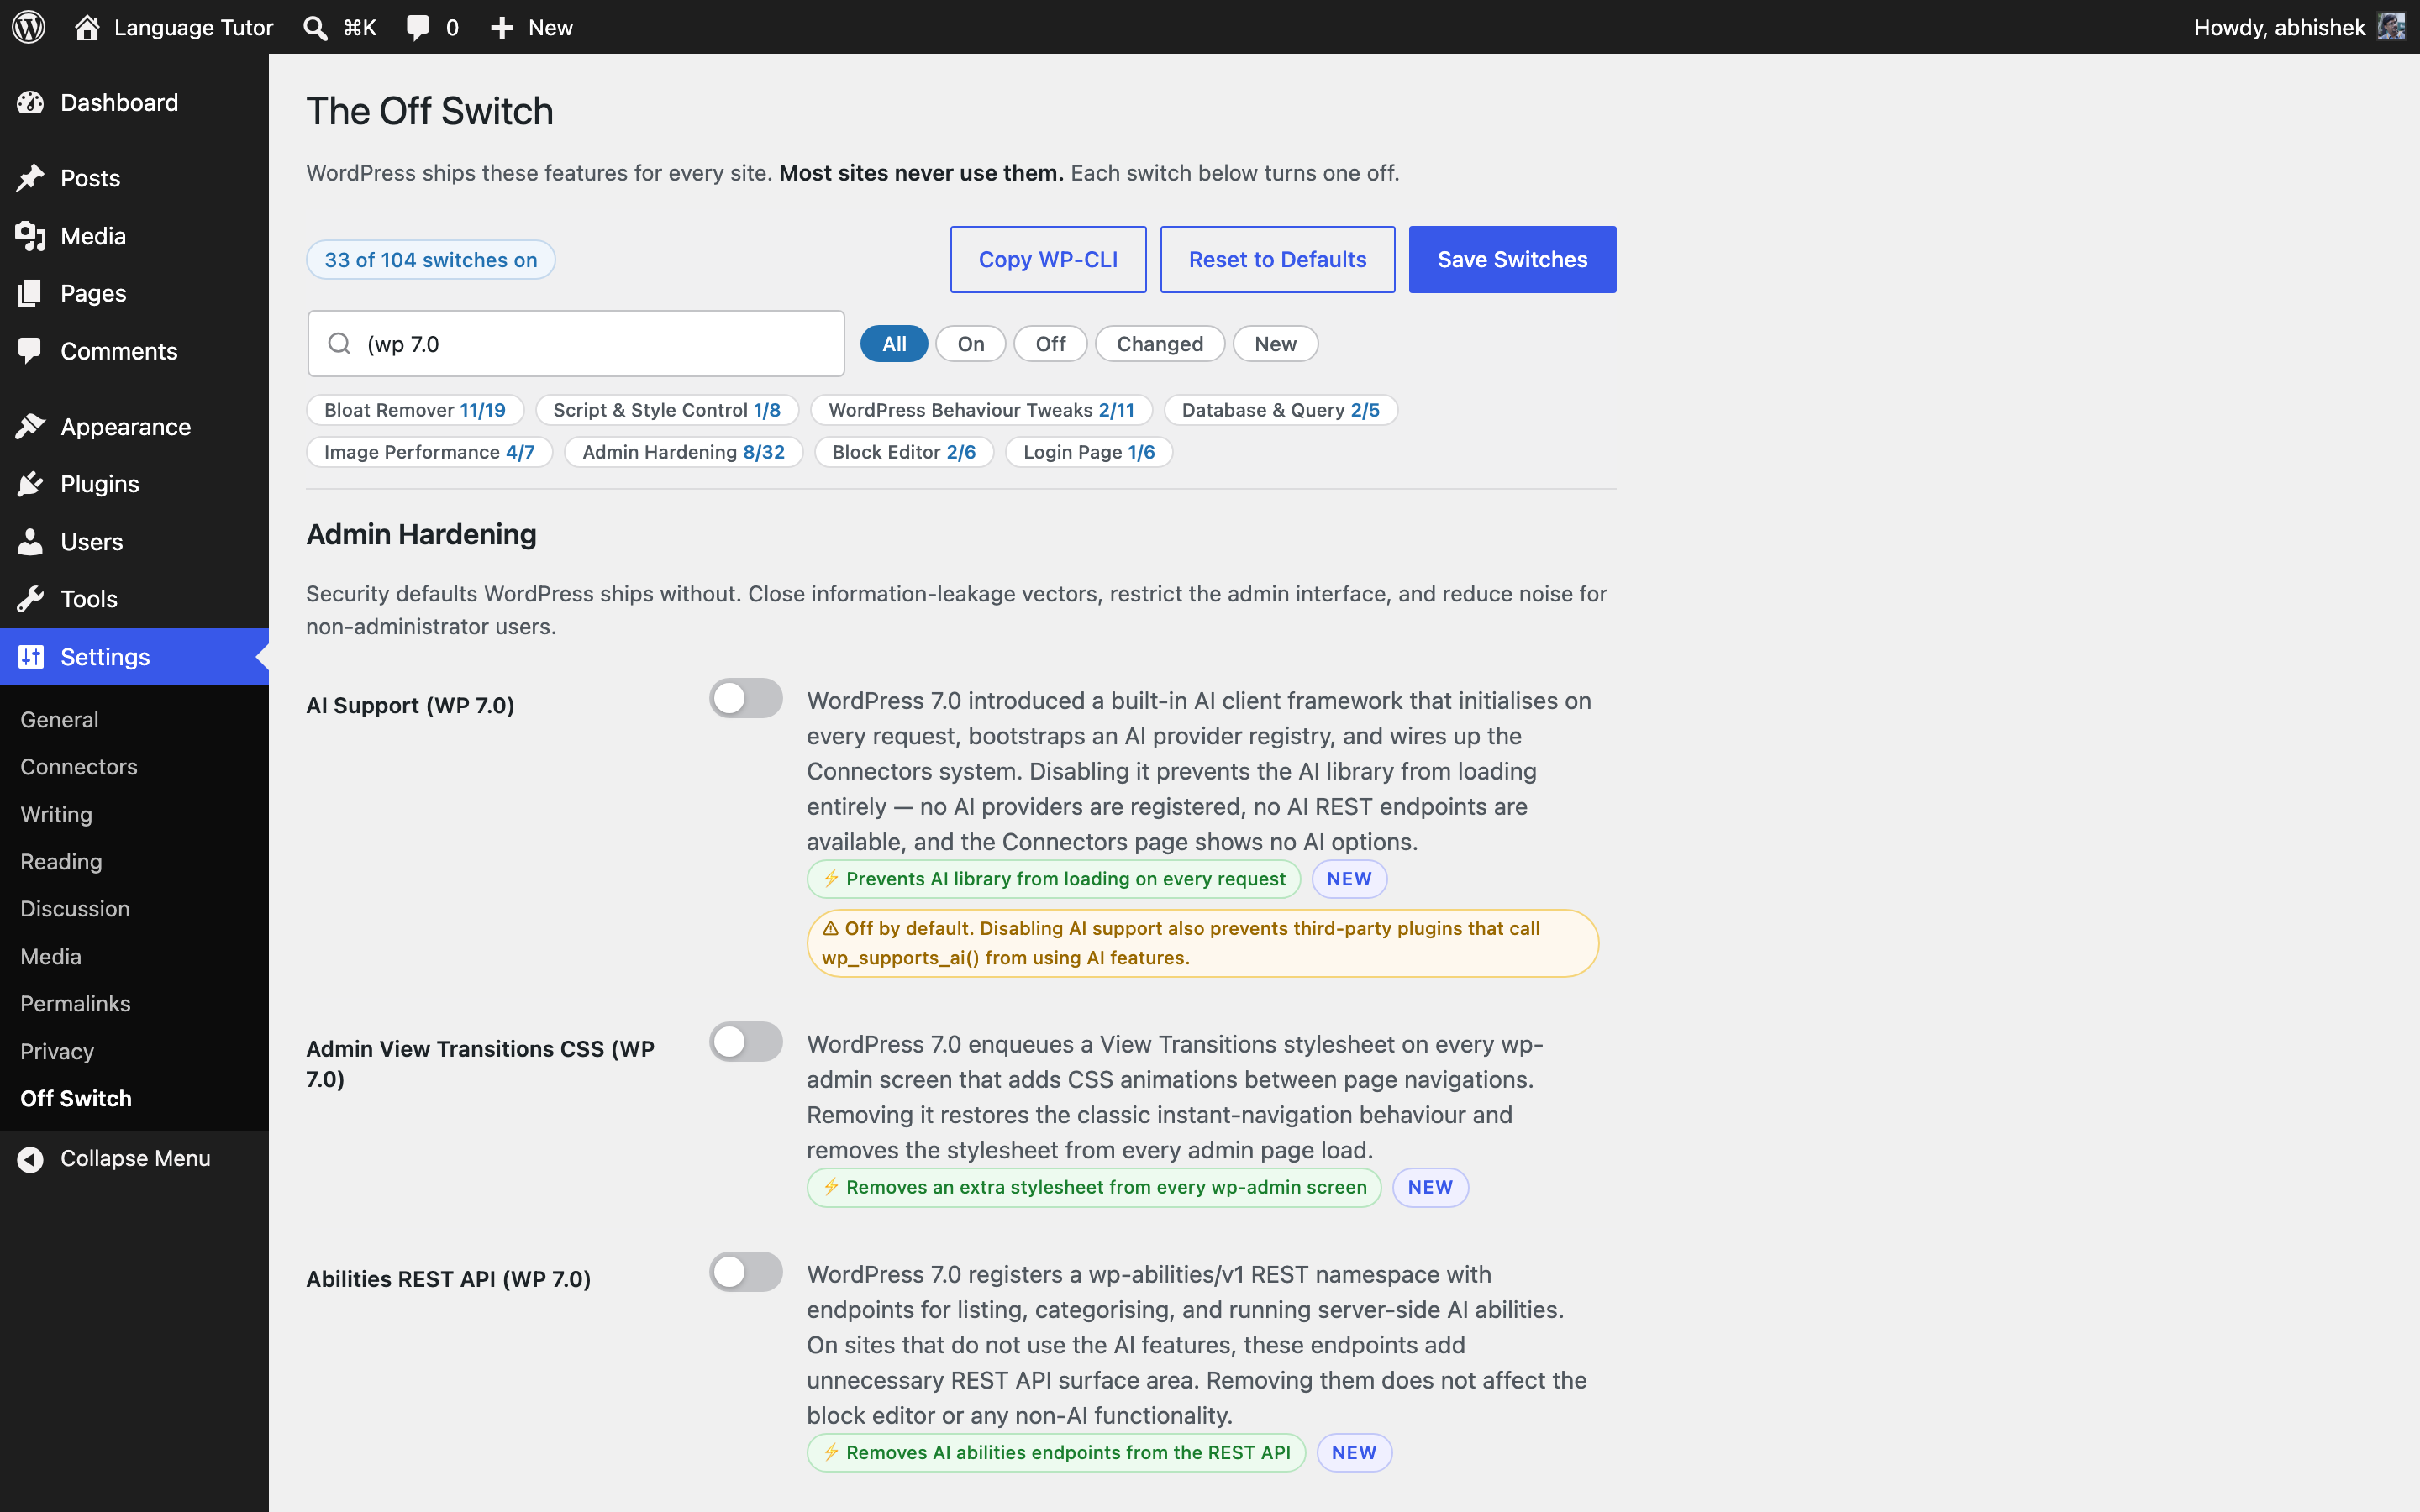Viewport: 2420px width, 1512px height.
Task: Click the Settings sliders icon
Action: click(x=30, y=657)
